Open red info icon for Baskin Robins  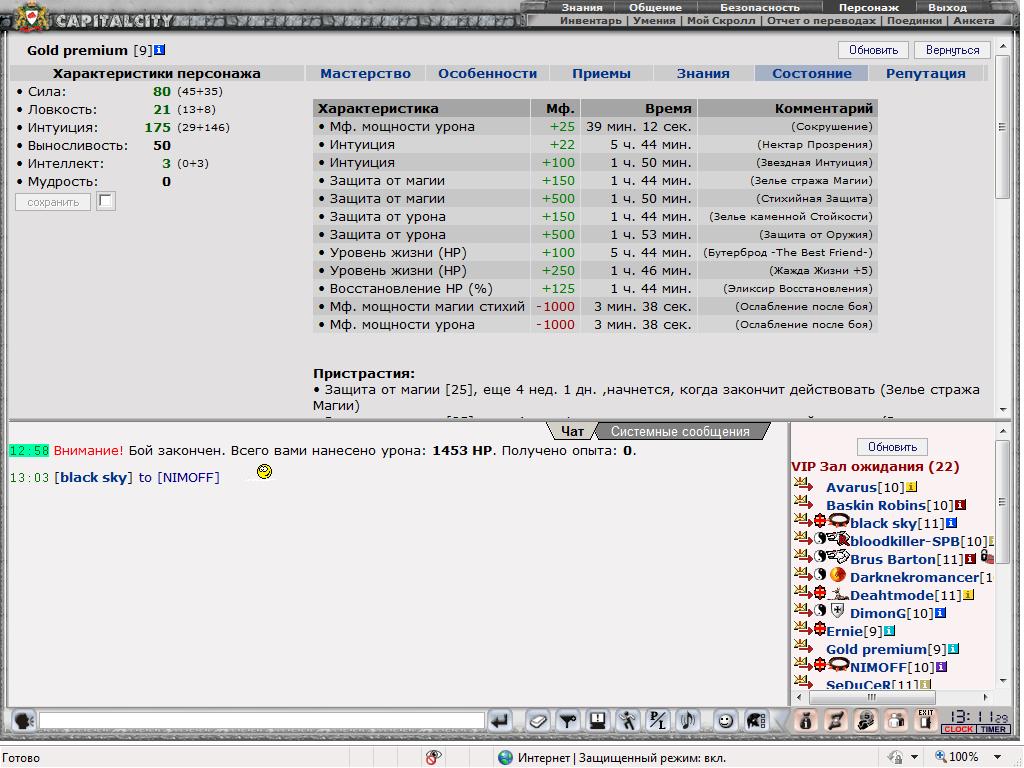(961, 505)
